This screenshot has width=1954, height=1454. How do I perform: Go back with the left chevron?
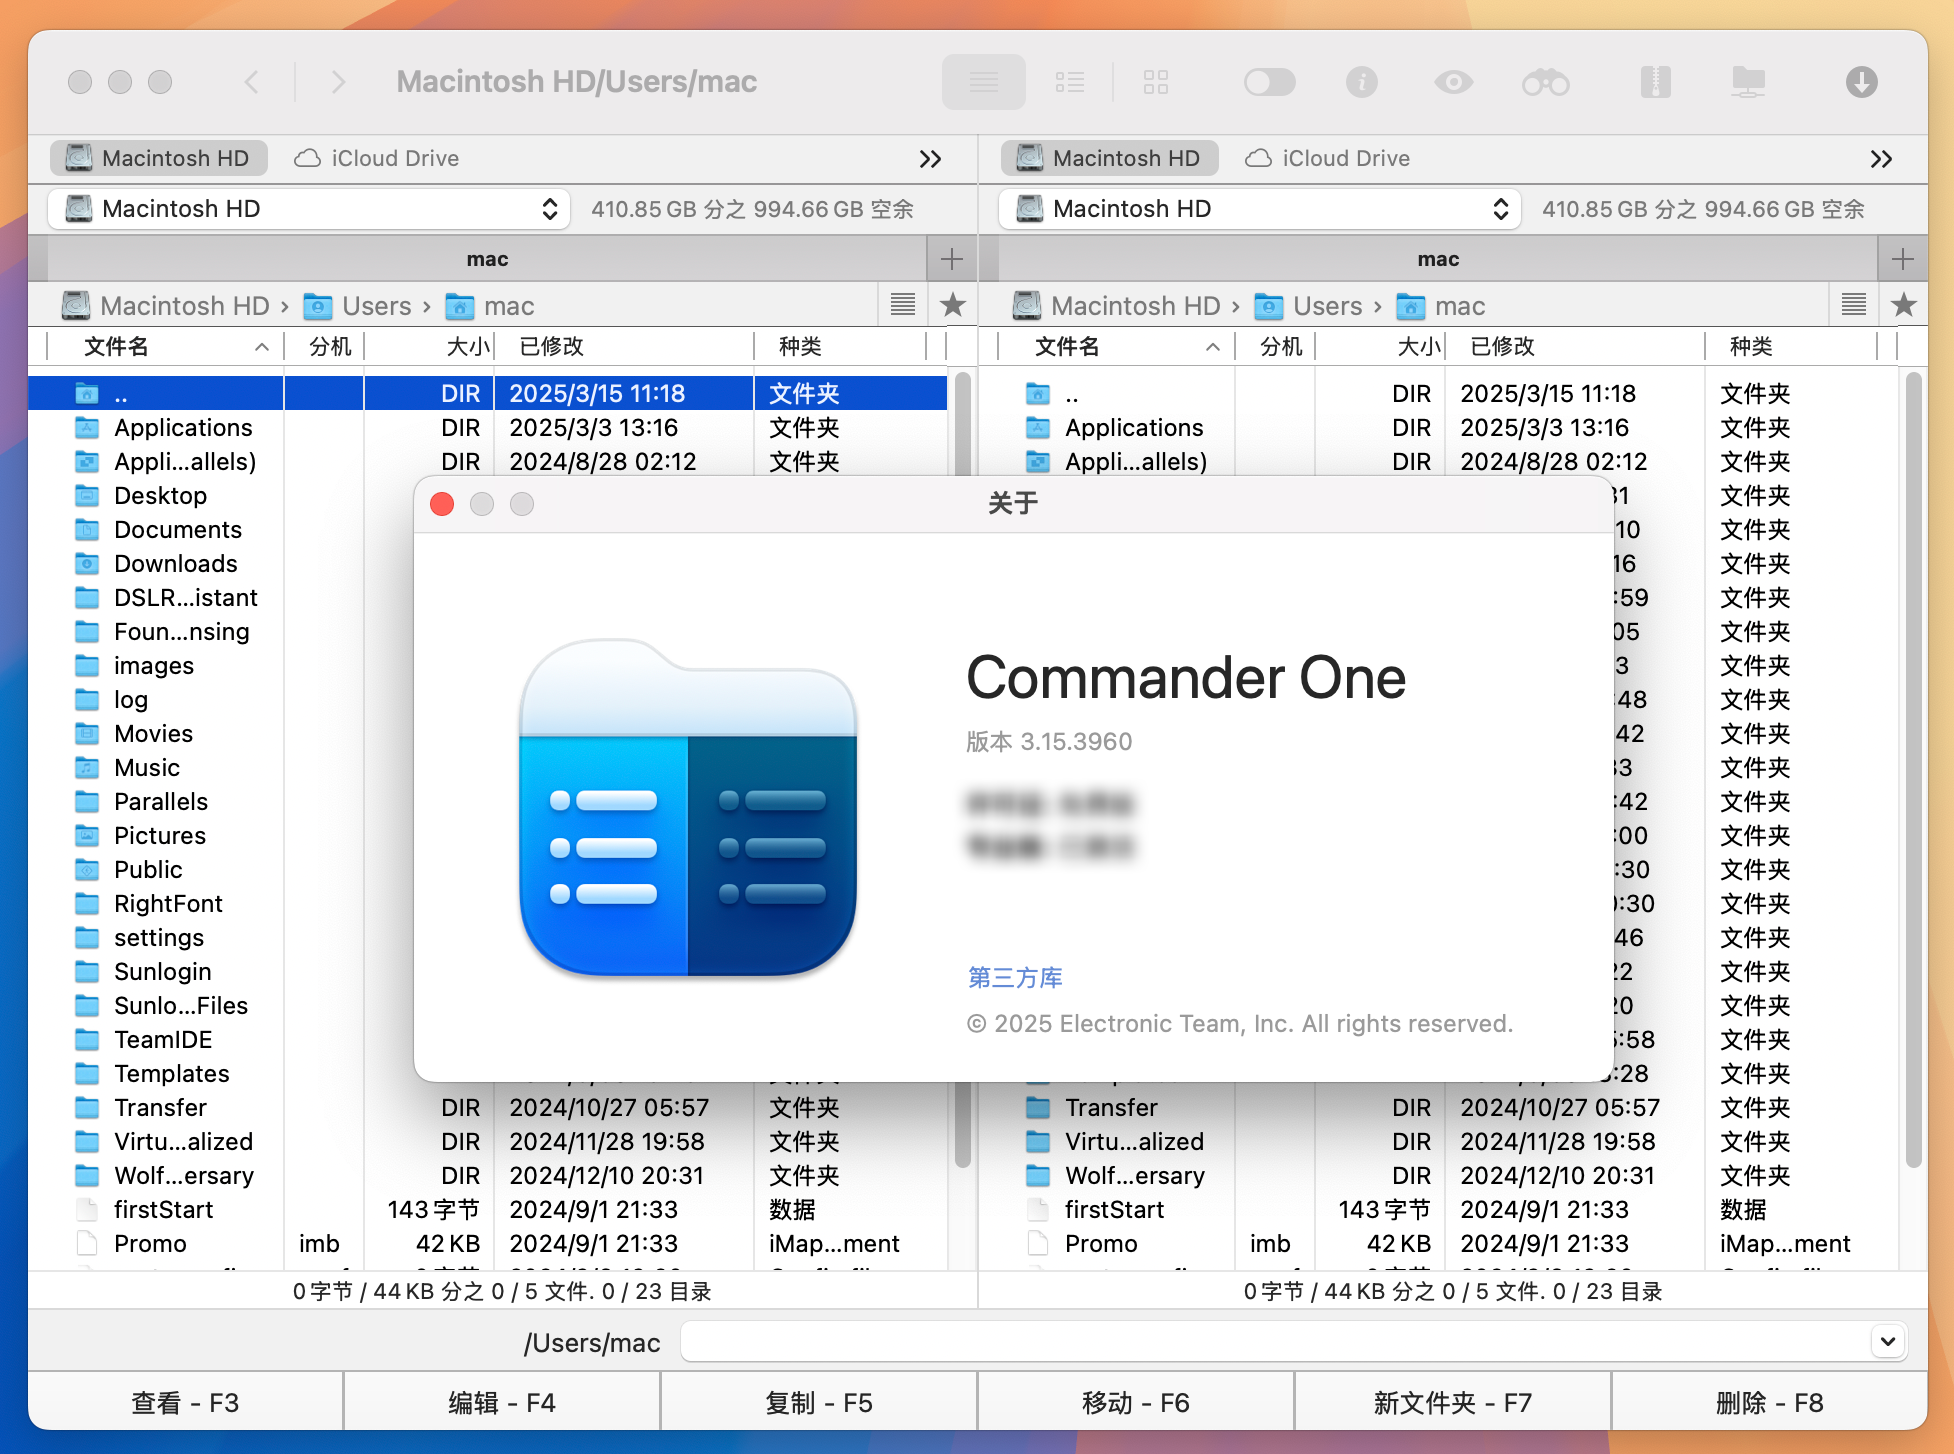[x=252, y=82]
